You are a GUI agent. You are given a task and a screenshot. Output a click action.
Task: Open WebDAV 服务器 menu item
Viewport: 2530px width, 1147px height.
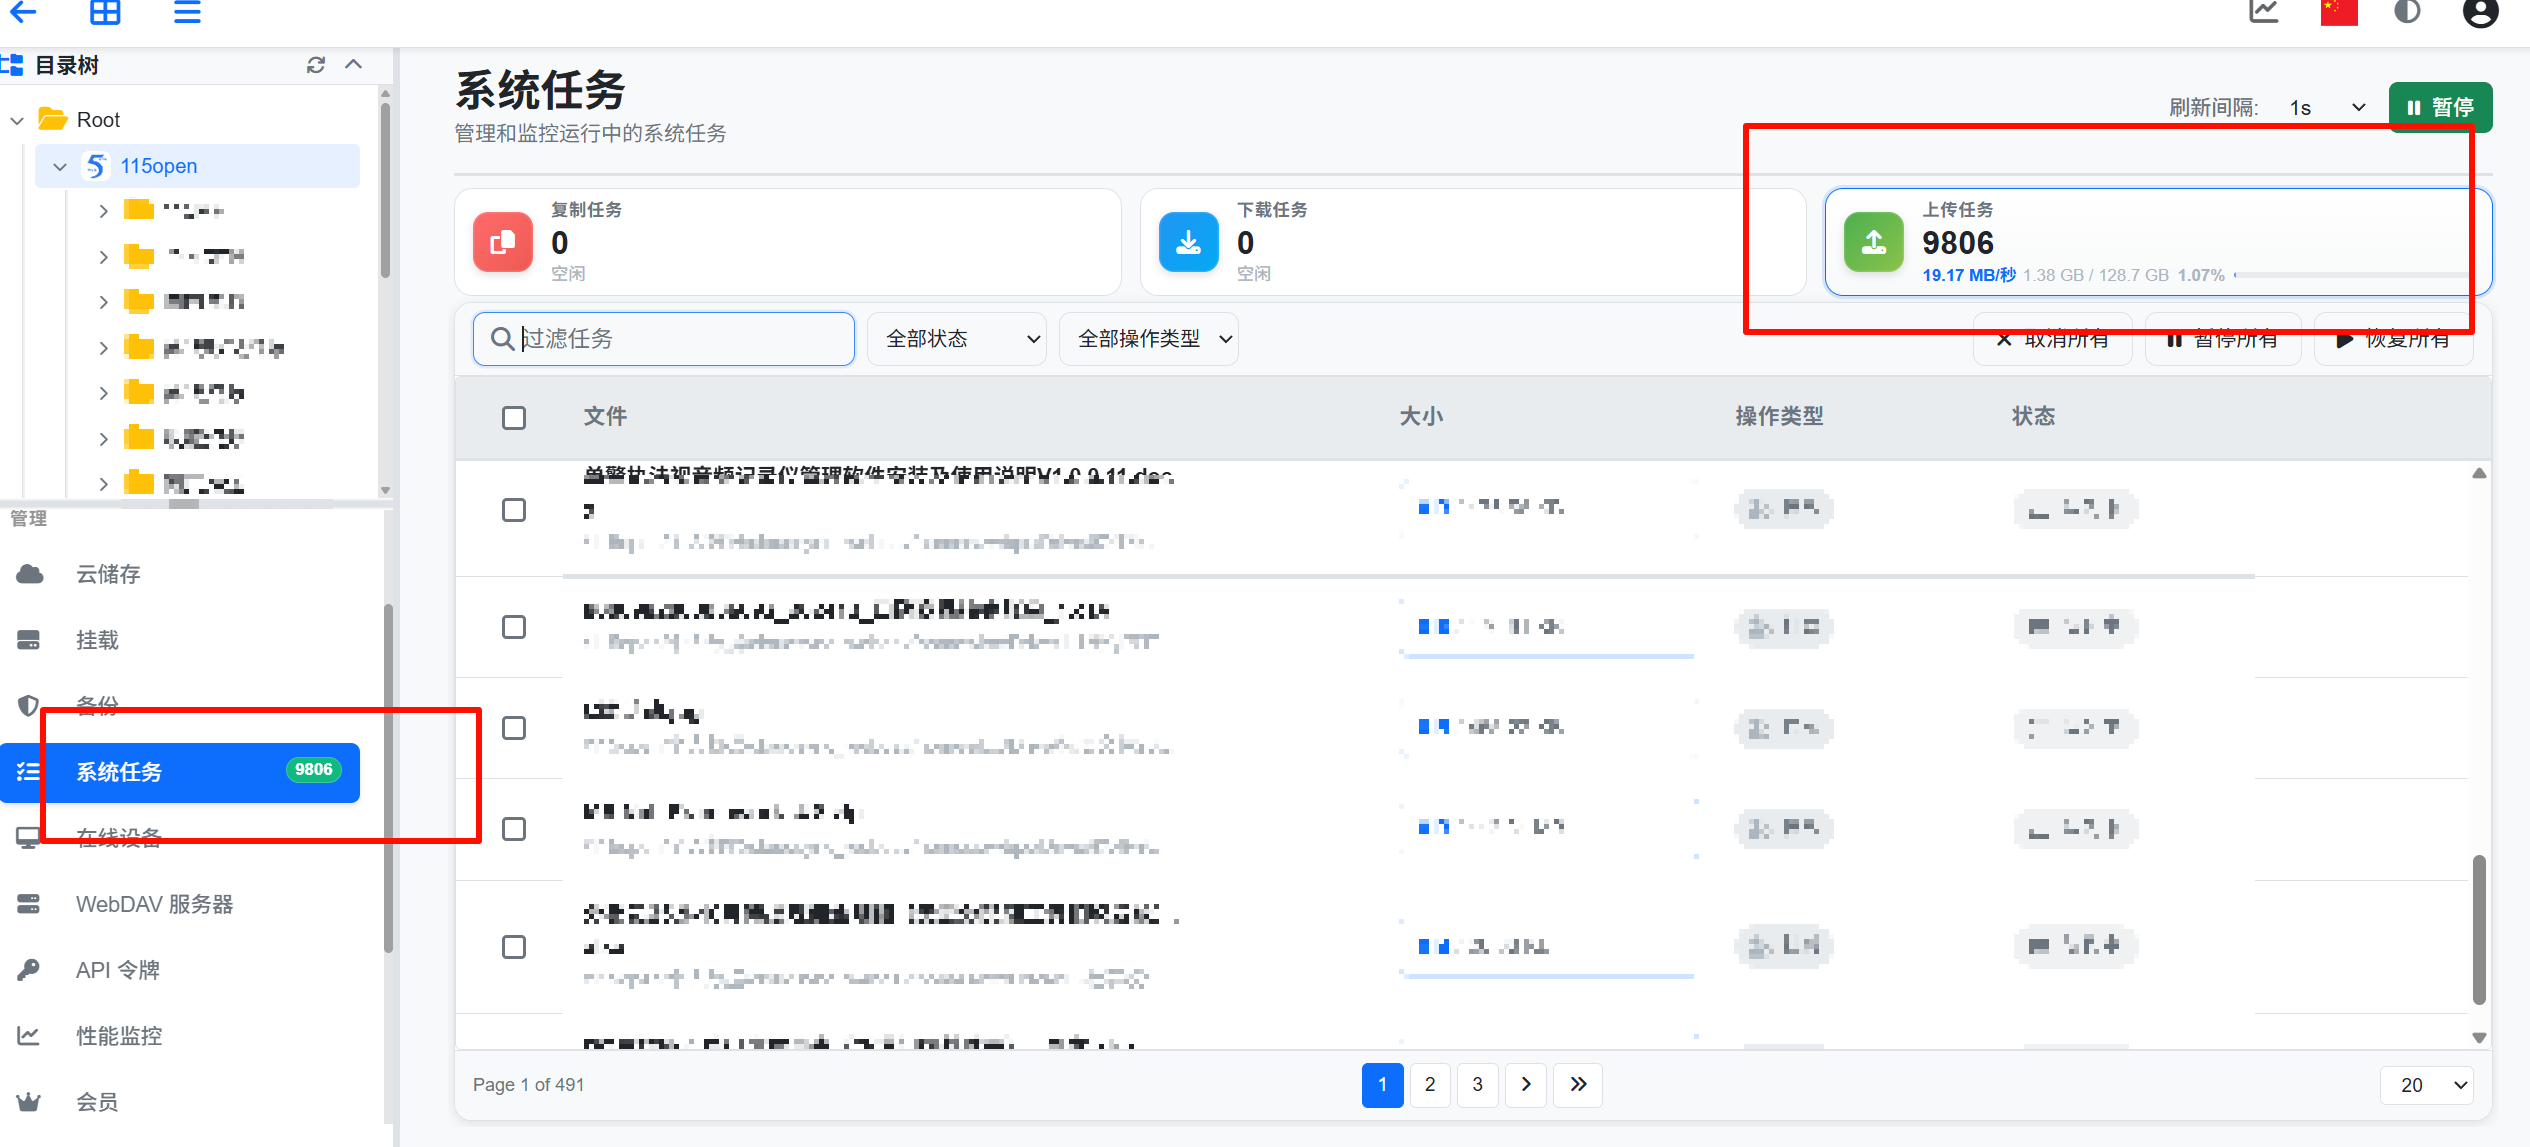coord(154,904)
